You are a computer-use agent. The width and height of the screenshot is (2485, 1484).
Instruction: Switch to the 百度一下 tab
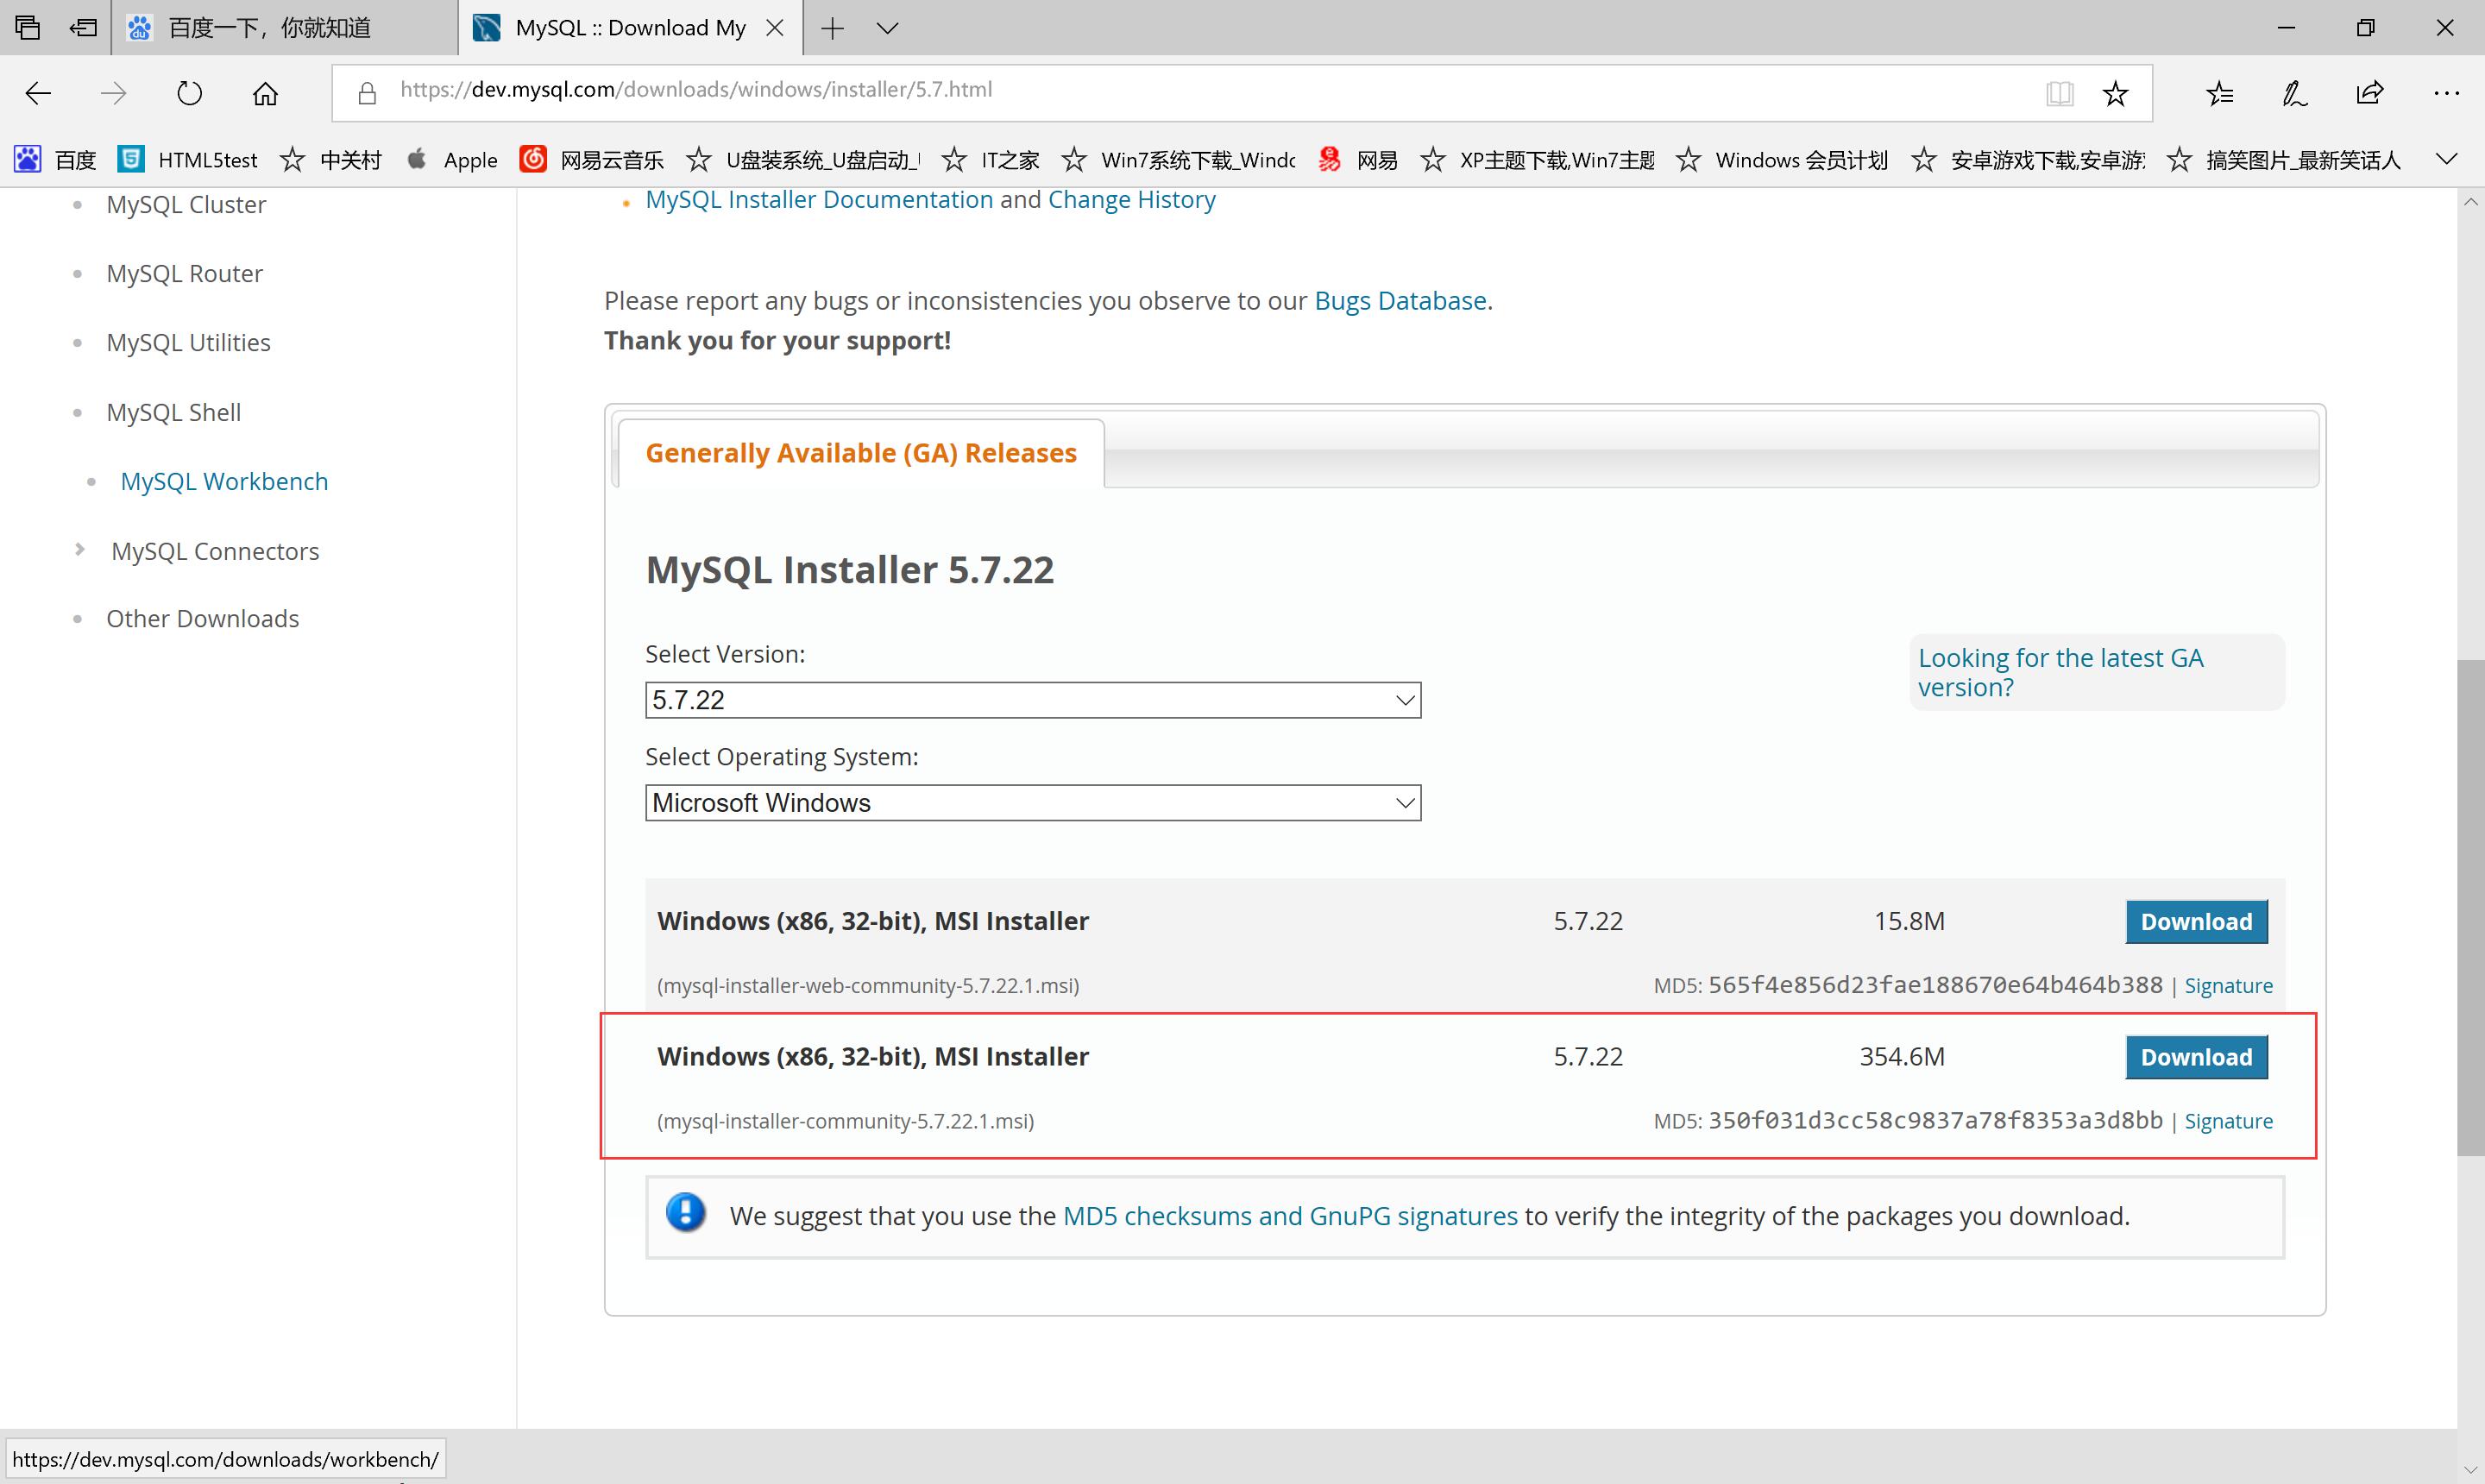[284, 28]
